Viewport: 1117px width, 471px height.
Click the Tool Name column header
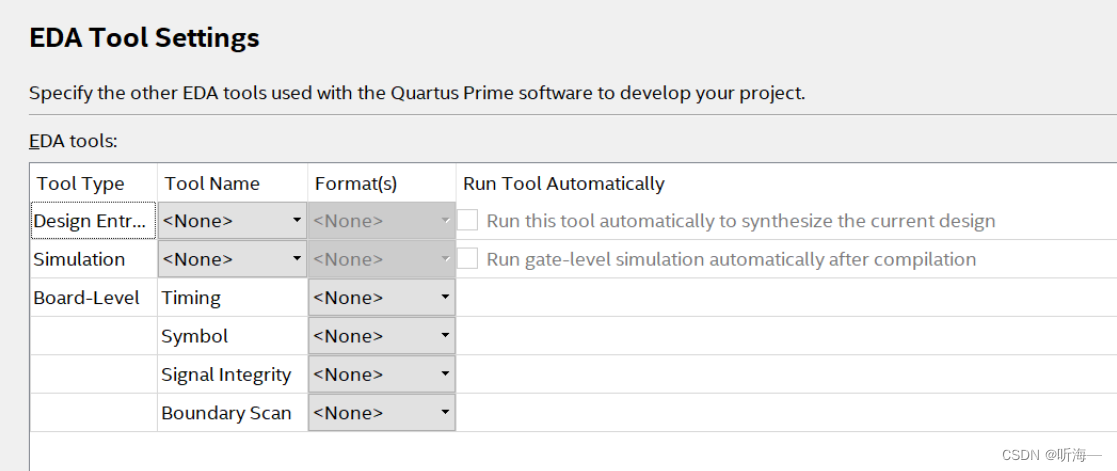click(212, 183)
